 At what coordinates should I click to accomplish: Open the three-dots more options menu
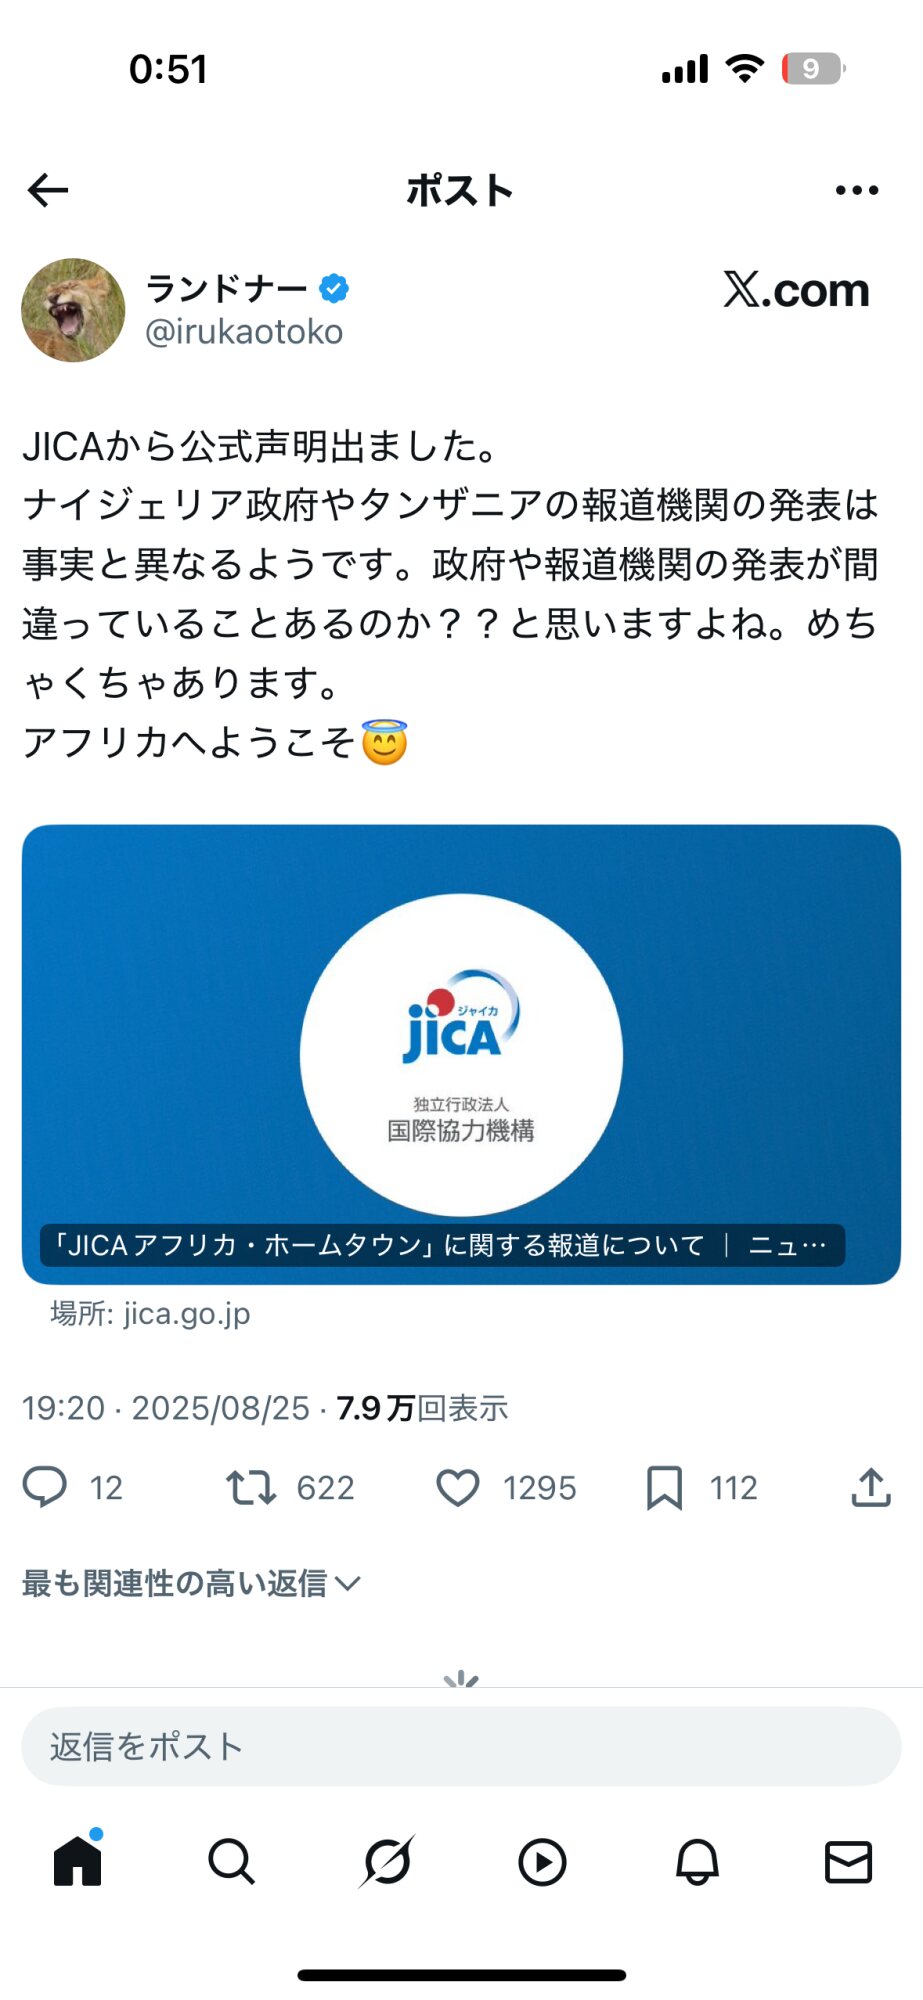857,190
